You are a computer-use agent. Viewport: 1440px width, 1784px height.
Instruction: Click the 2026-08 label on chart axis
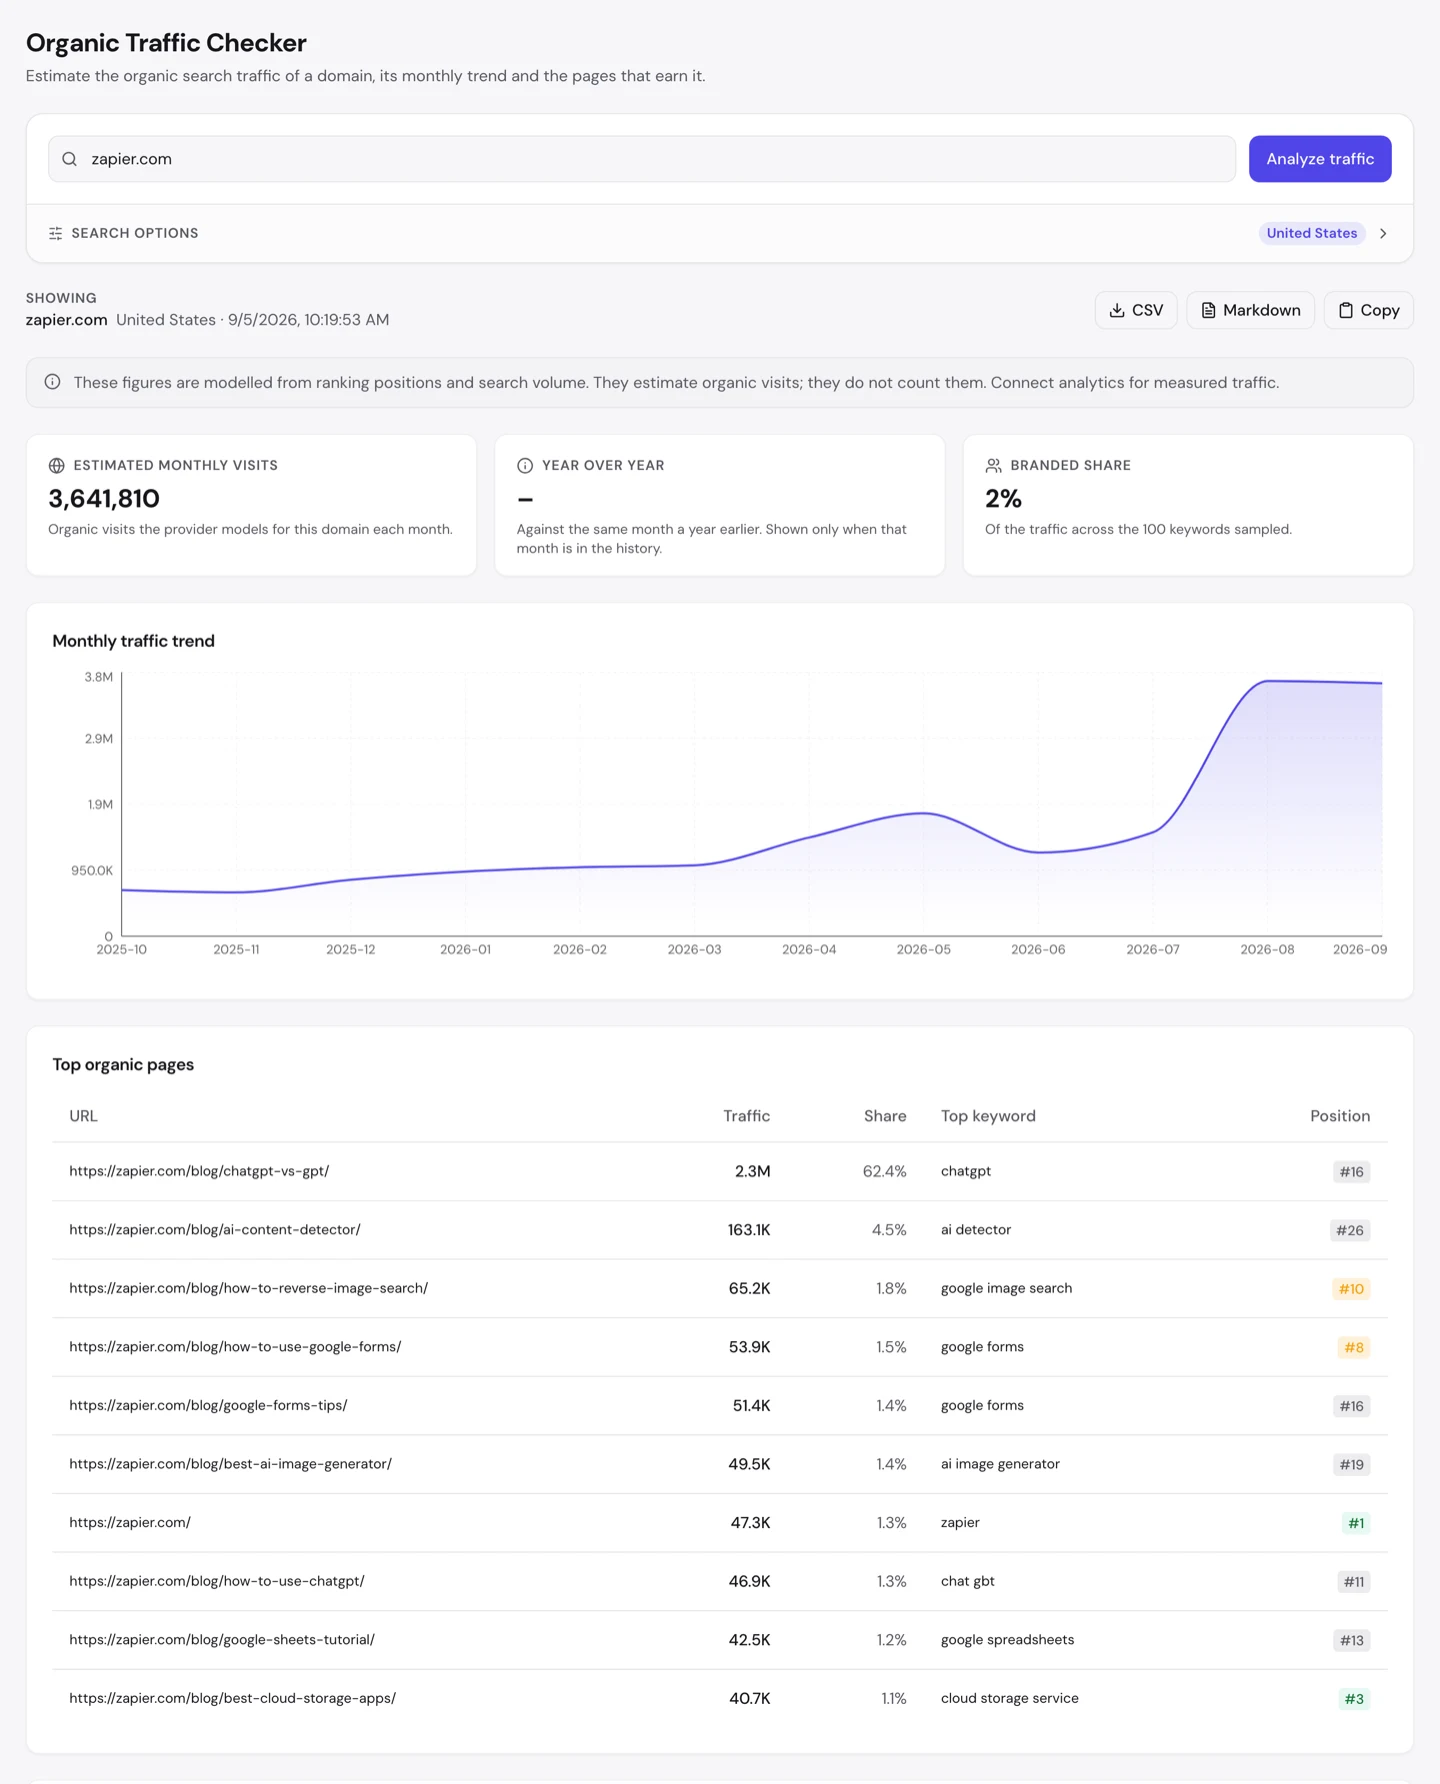click(1267, 949)
